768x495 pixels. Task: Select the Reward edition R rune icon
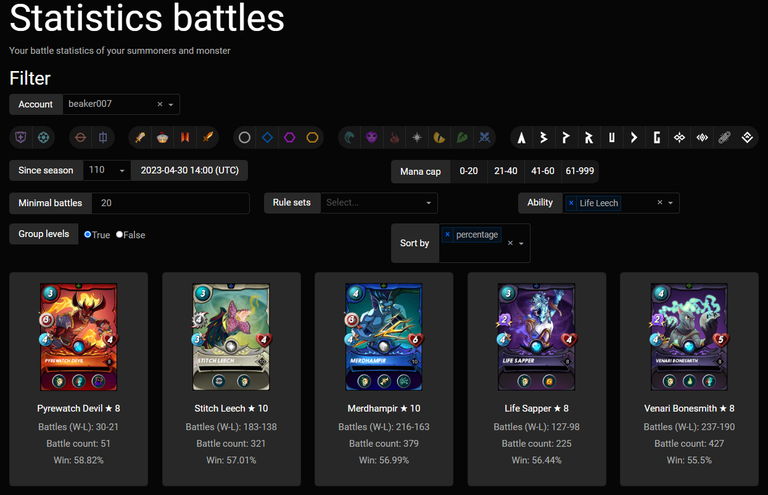pyautogui.click(x=589, y=138)
